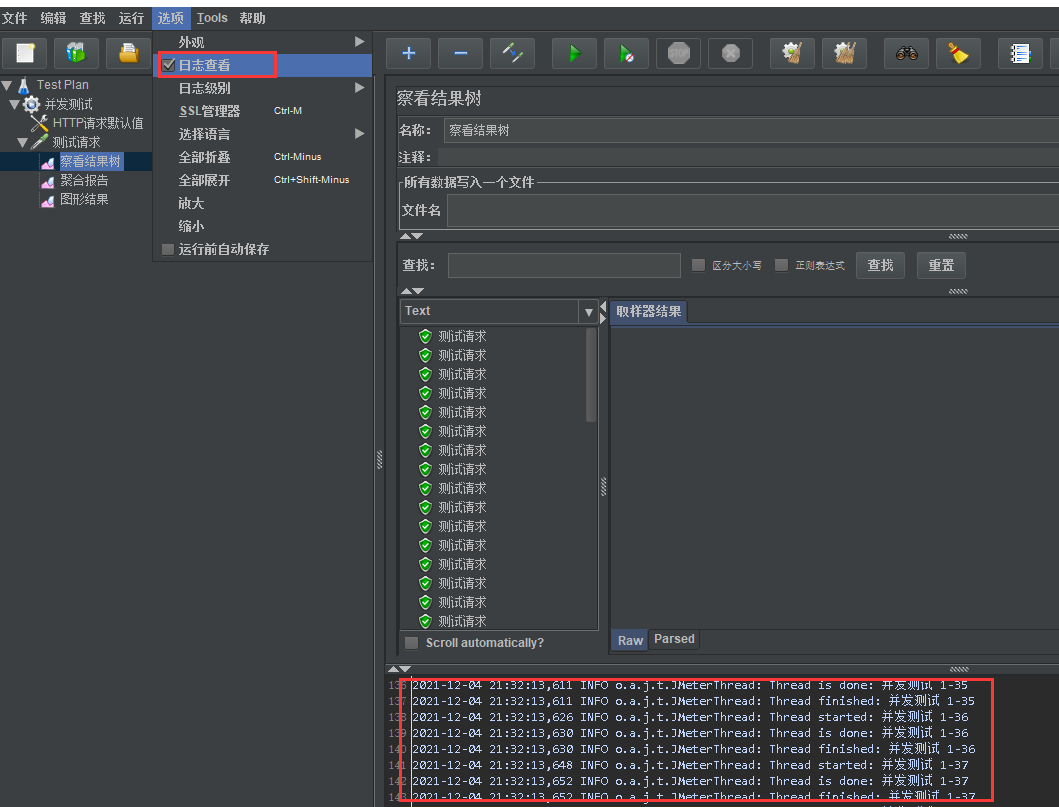Click the Function helper list icon
The image size is (1059, 807).
pyautogui.click(x=1020, y=53)
